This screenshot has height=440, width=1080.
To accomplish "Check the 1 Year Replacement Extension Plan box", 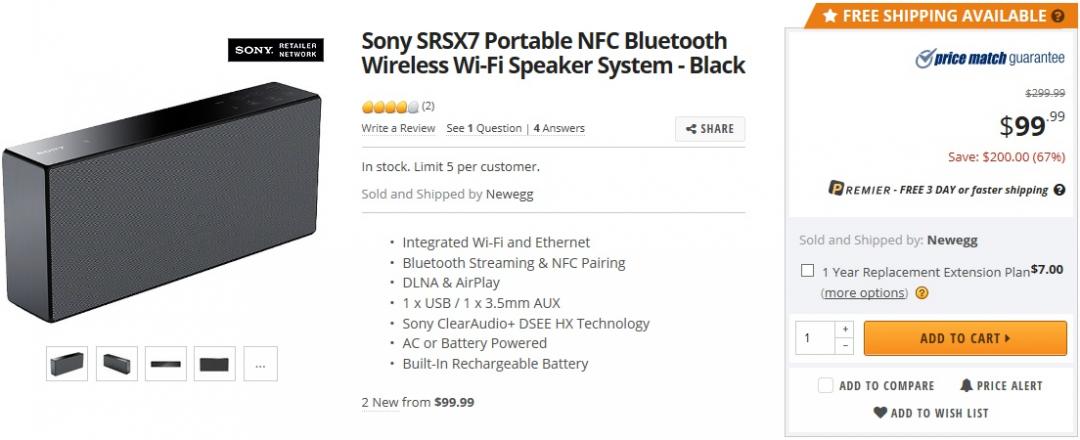I will click(807, 270).
